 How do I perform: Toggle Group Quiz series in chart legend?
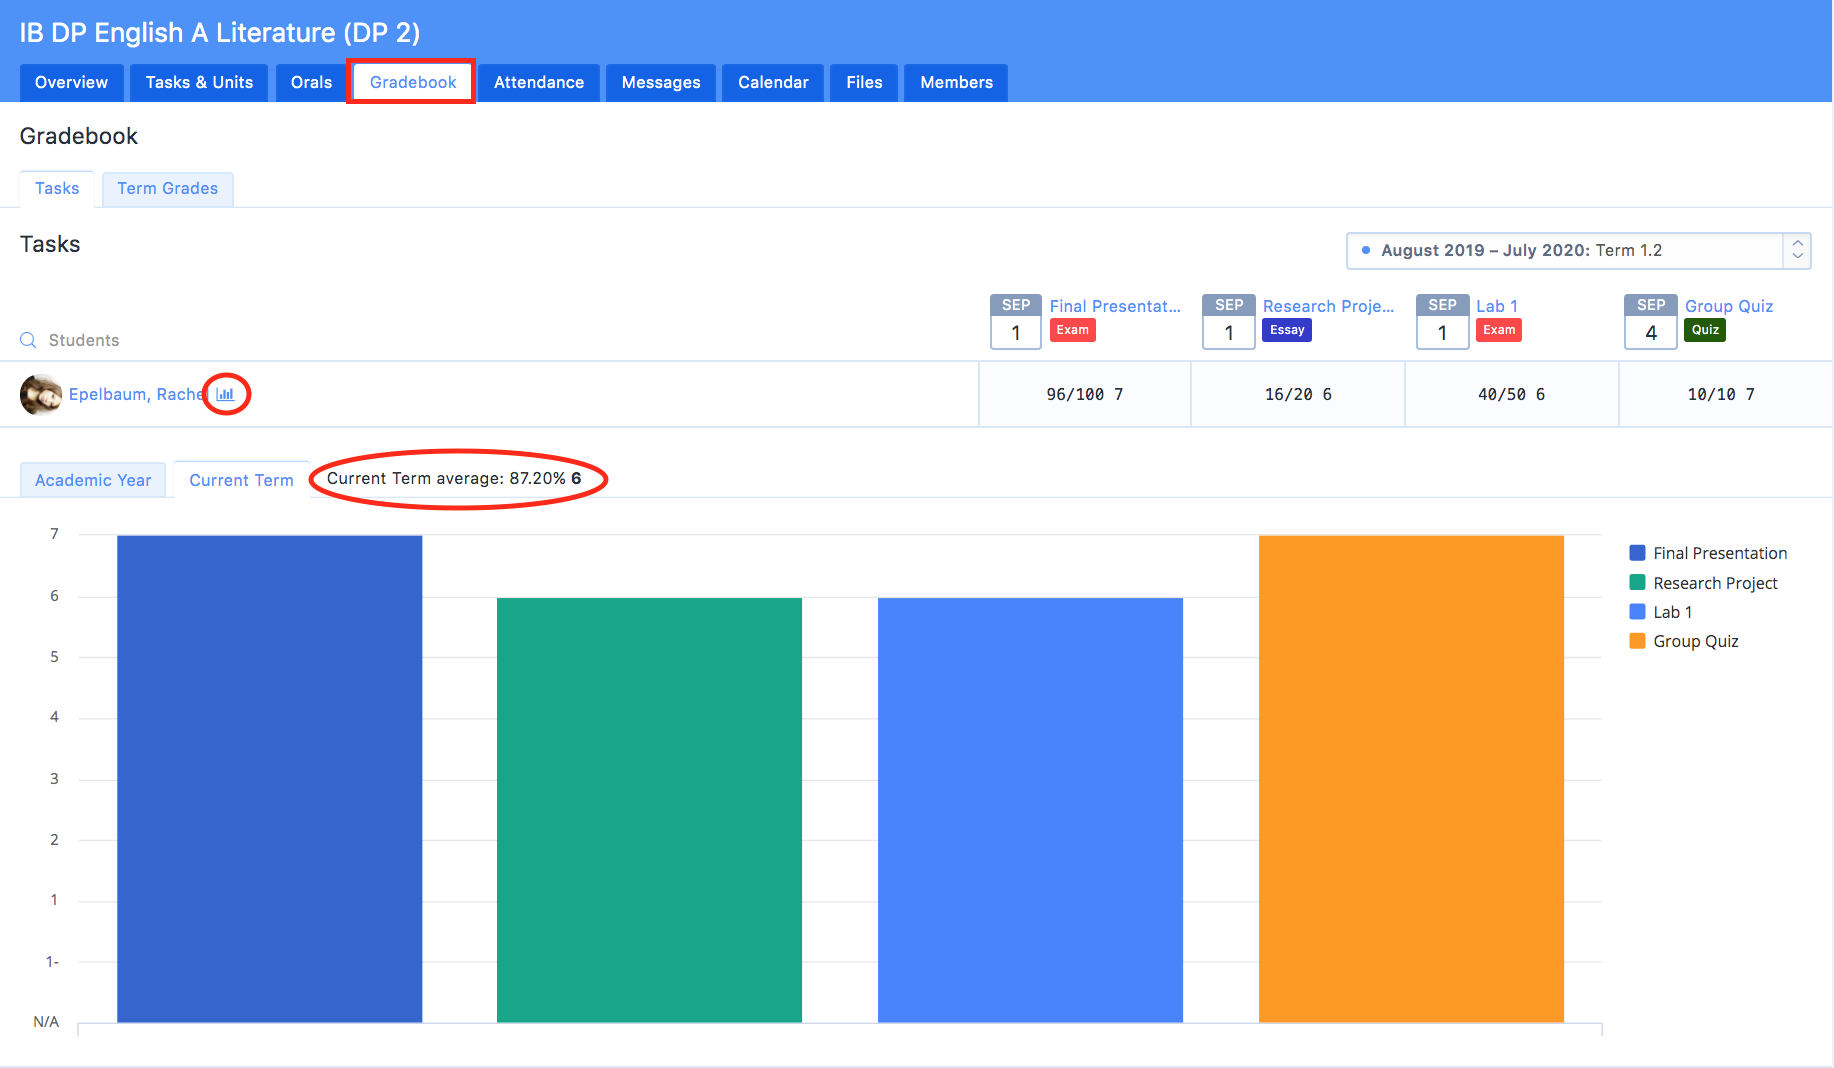coord(1695,641)
